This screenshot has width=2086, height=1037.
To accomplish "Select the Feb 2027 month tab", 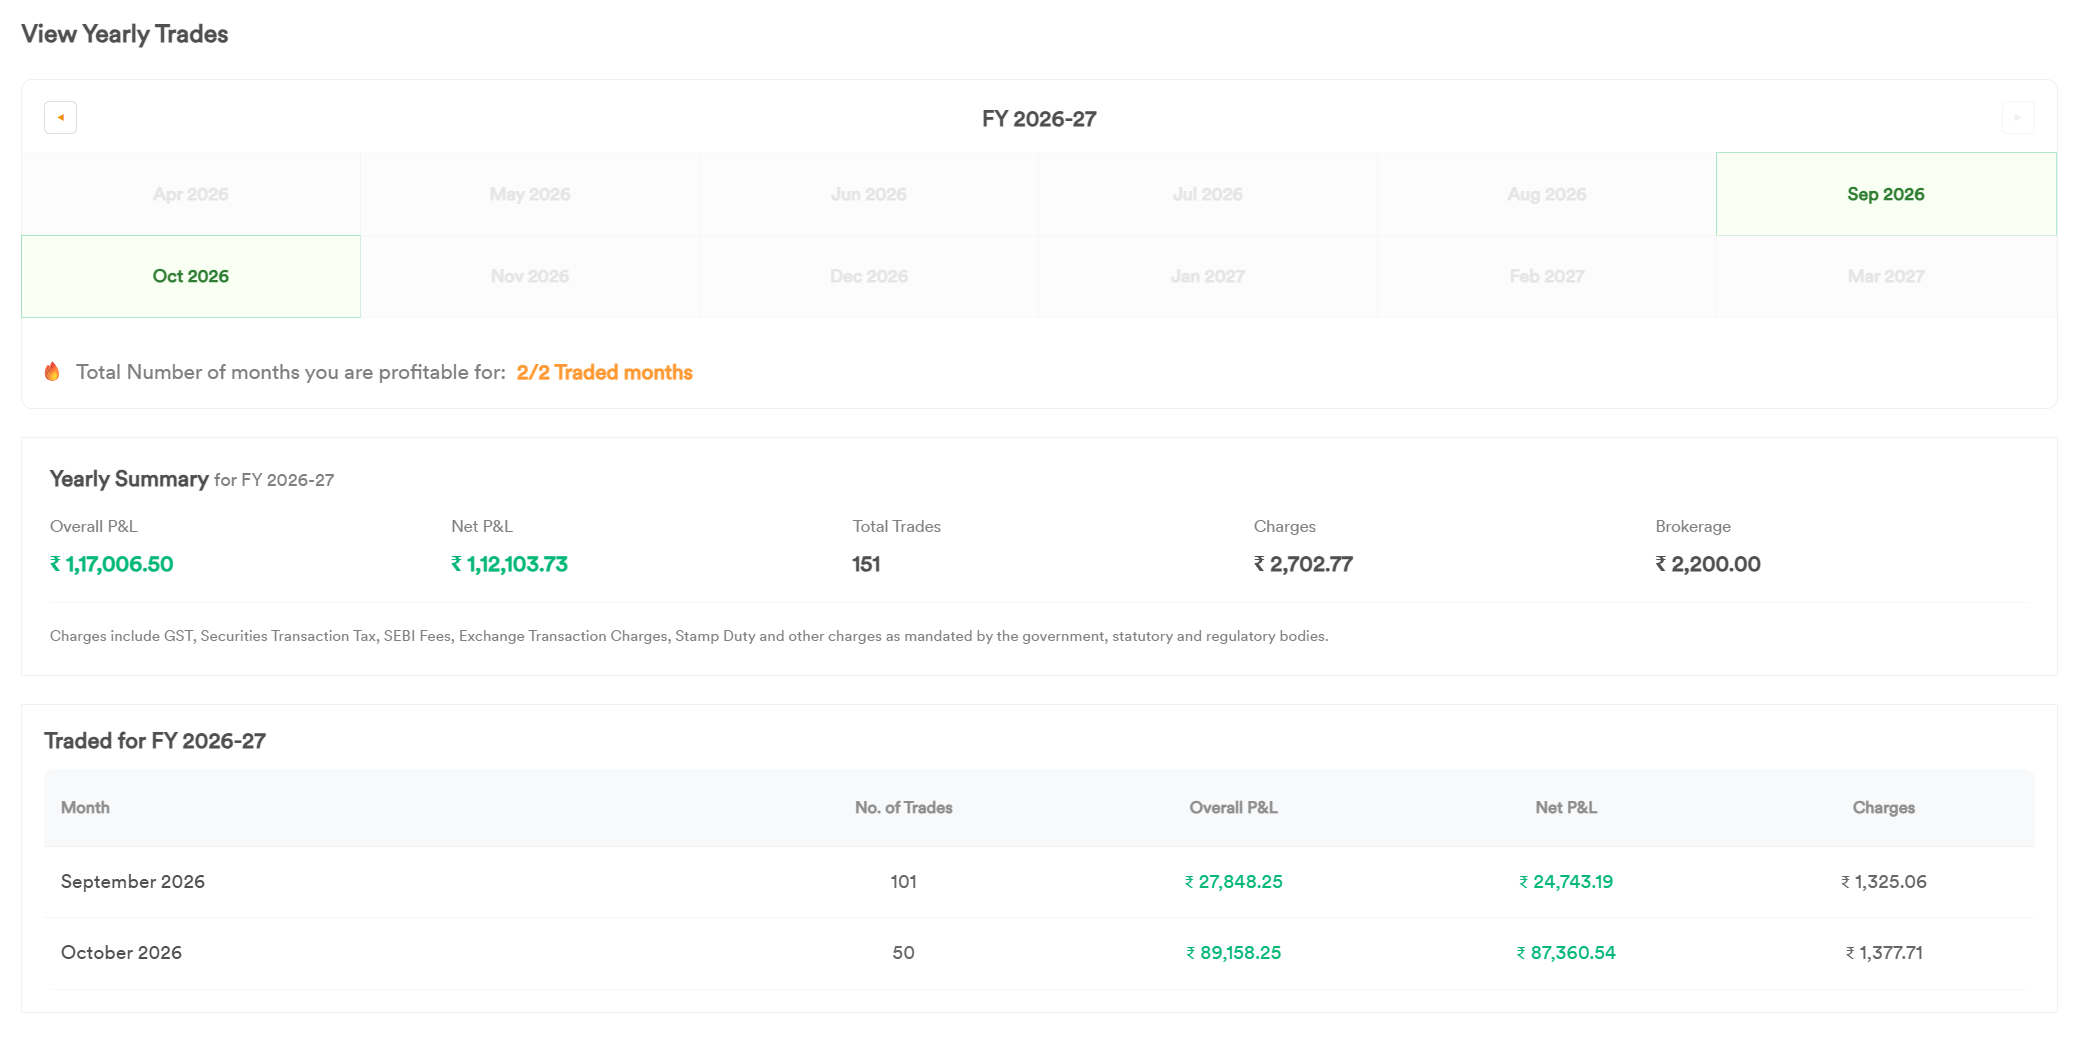I will click(x=1547, y=276).
